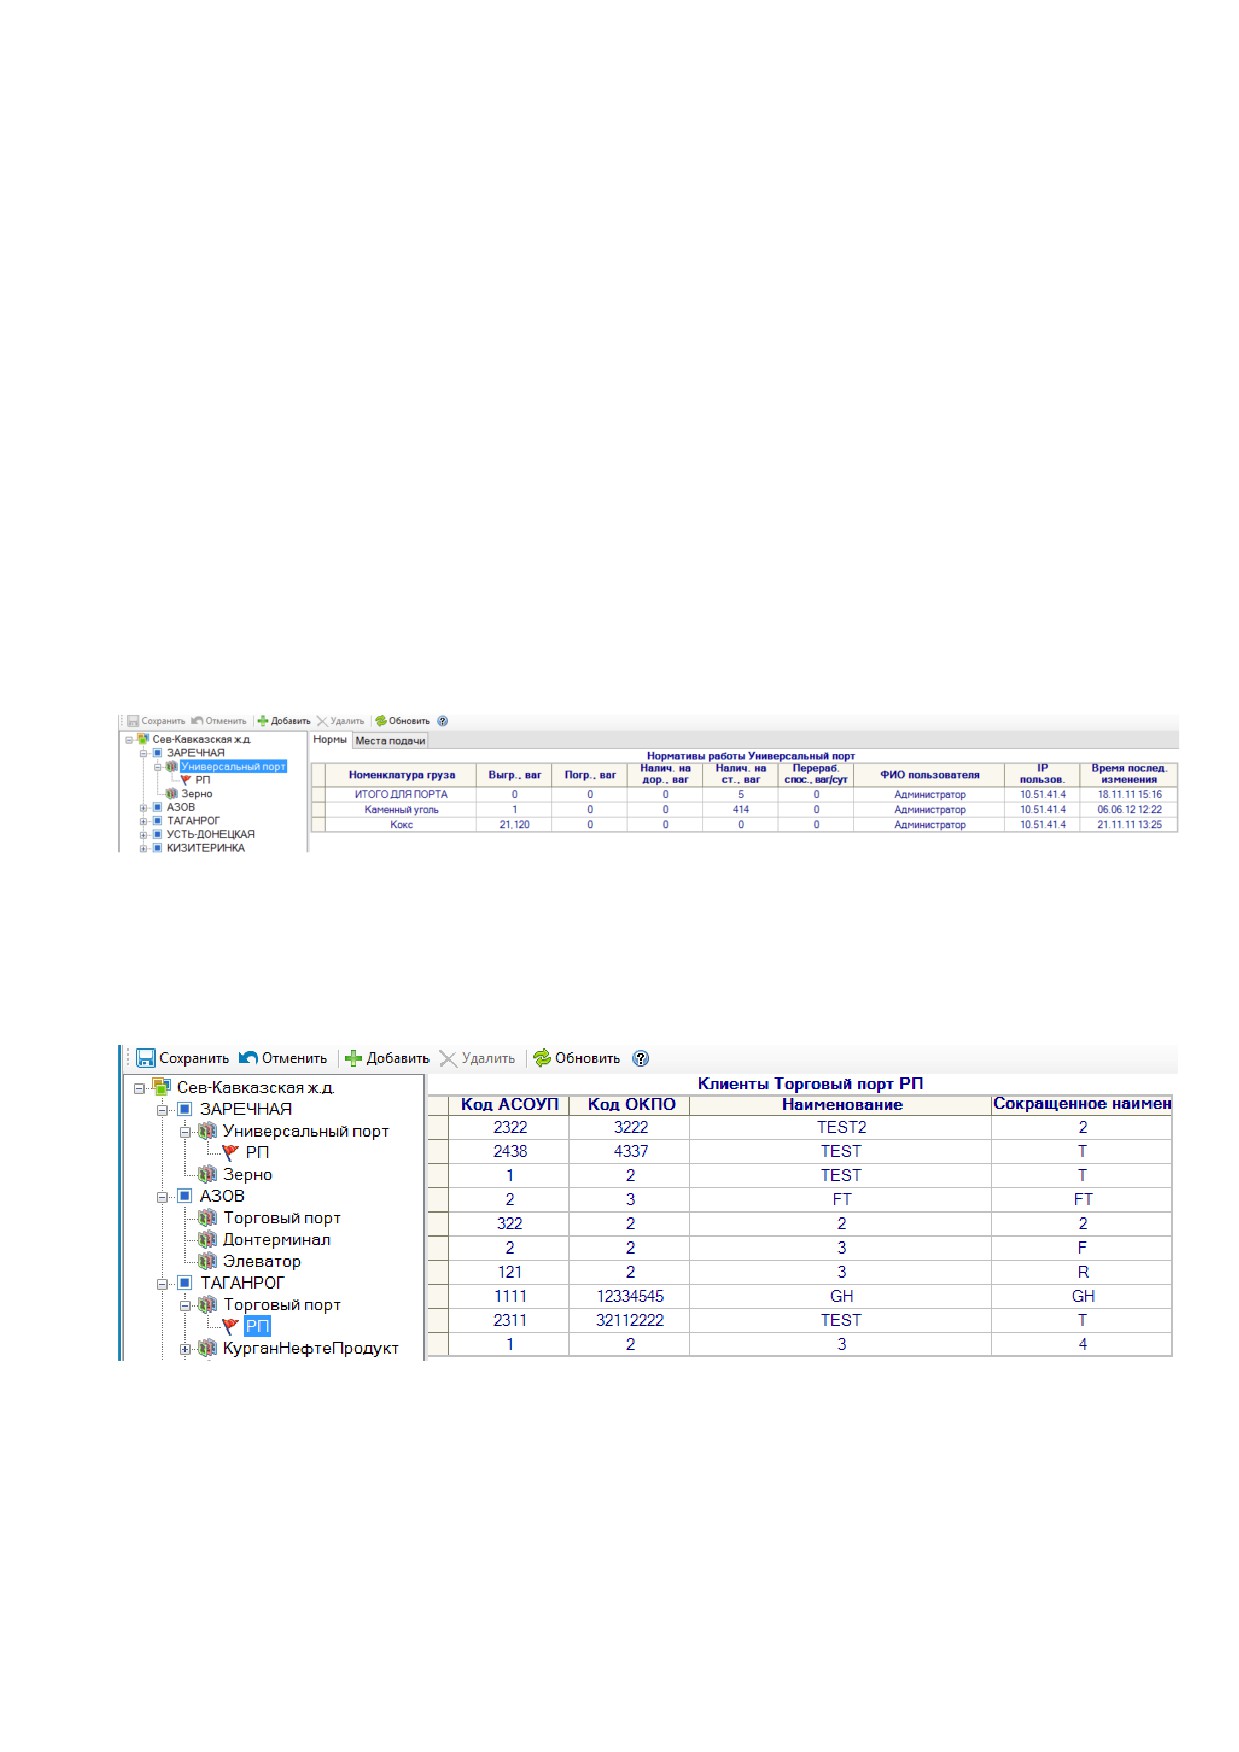This screenshot has height=1752, width=1239.
Task: Click the GH cell in Наименование column
Action: (x=841, y=1297)
